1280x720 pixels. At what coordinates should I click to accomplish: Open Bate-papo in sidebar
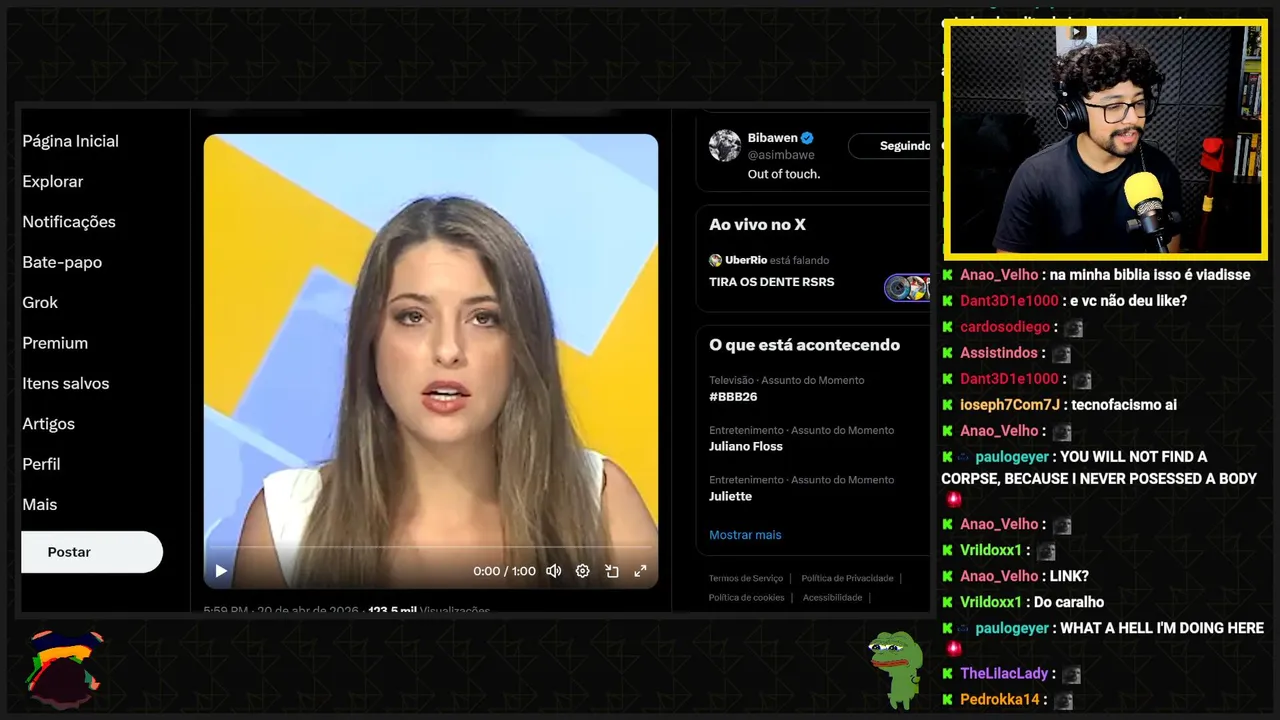coord(62,262)
